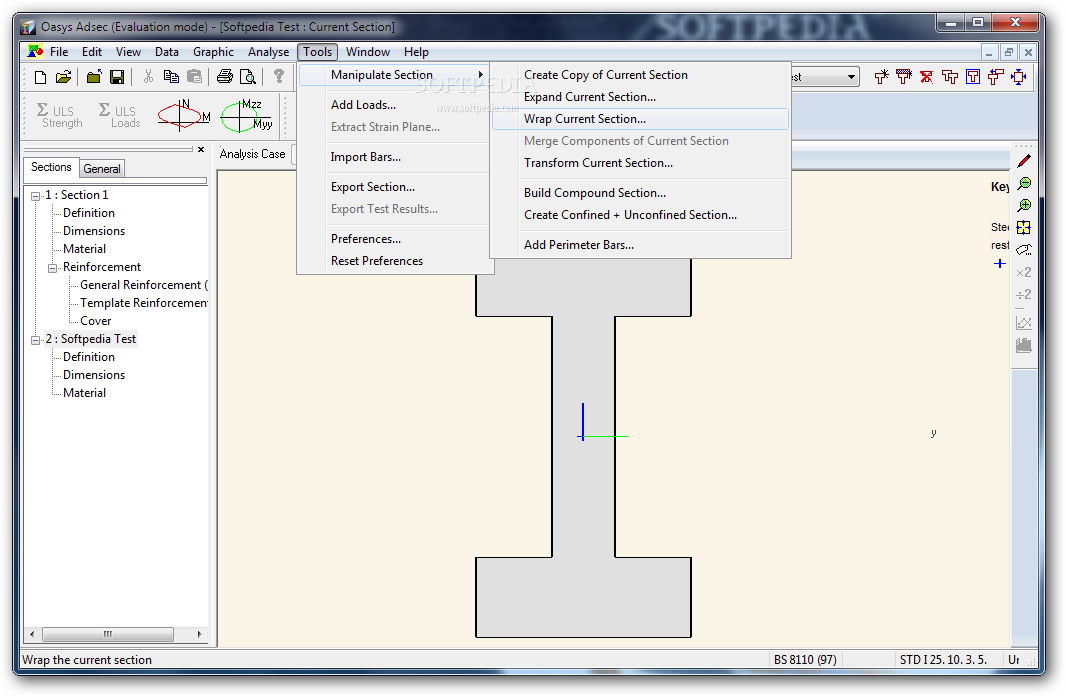Screen dimensions: 1066x696
Task: Click Reset Preferences menu entry
Action: click(394, 261)
